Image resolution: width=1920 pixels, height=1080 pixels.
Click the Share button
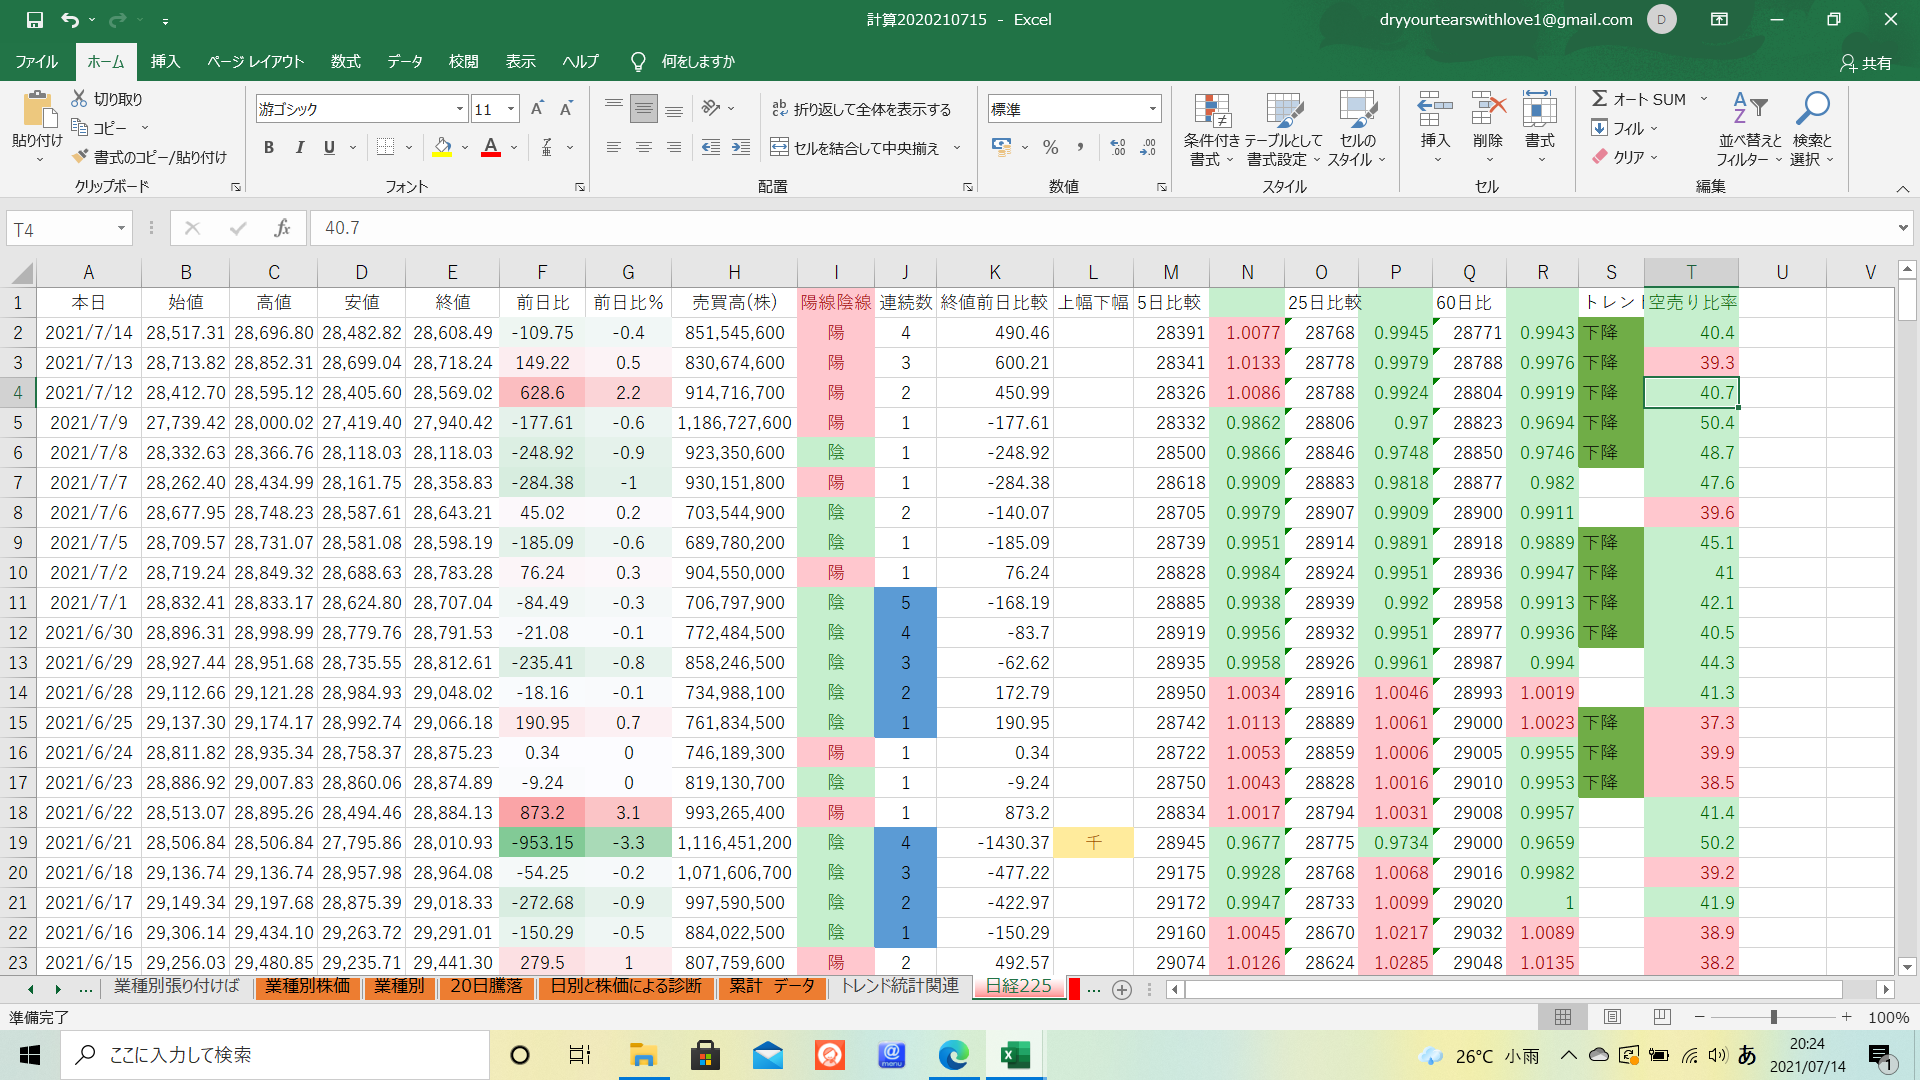click(1865, 63)
